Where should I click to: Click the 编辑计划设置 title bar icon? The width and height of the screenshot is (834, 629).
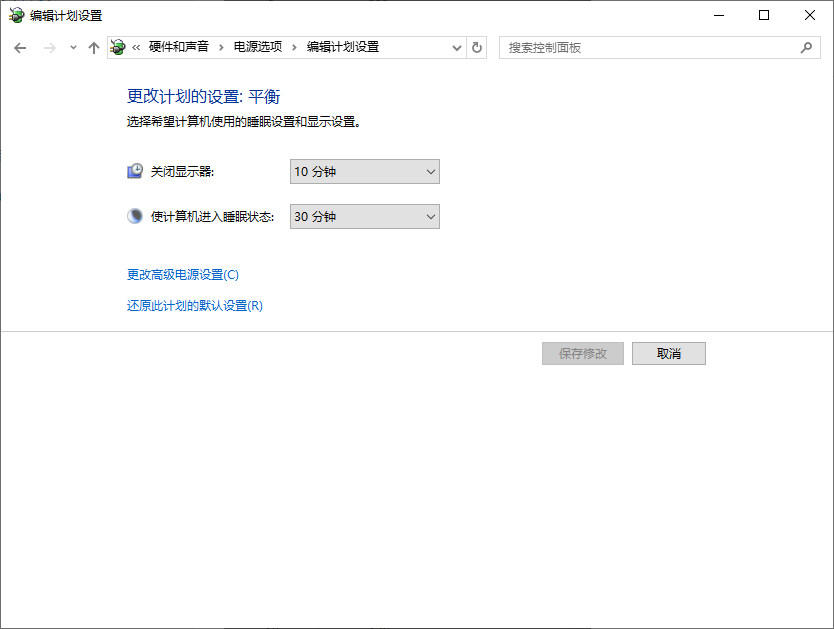click(14, 15)
